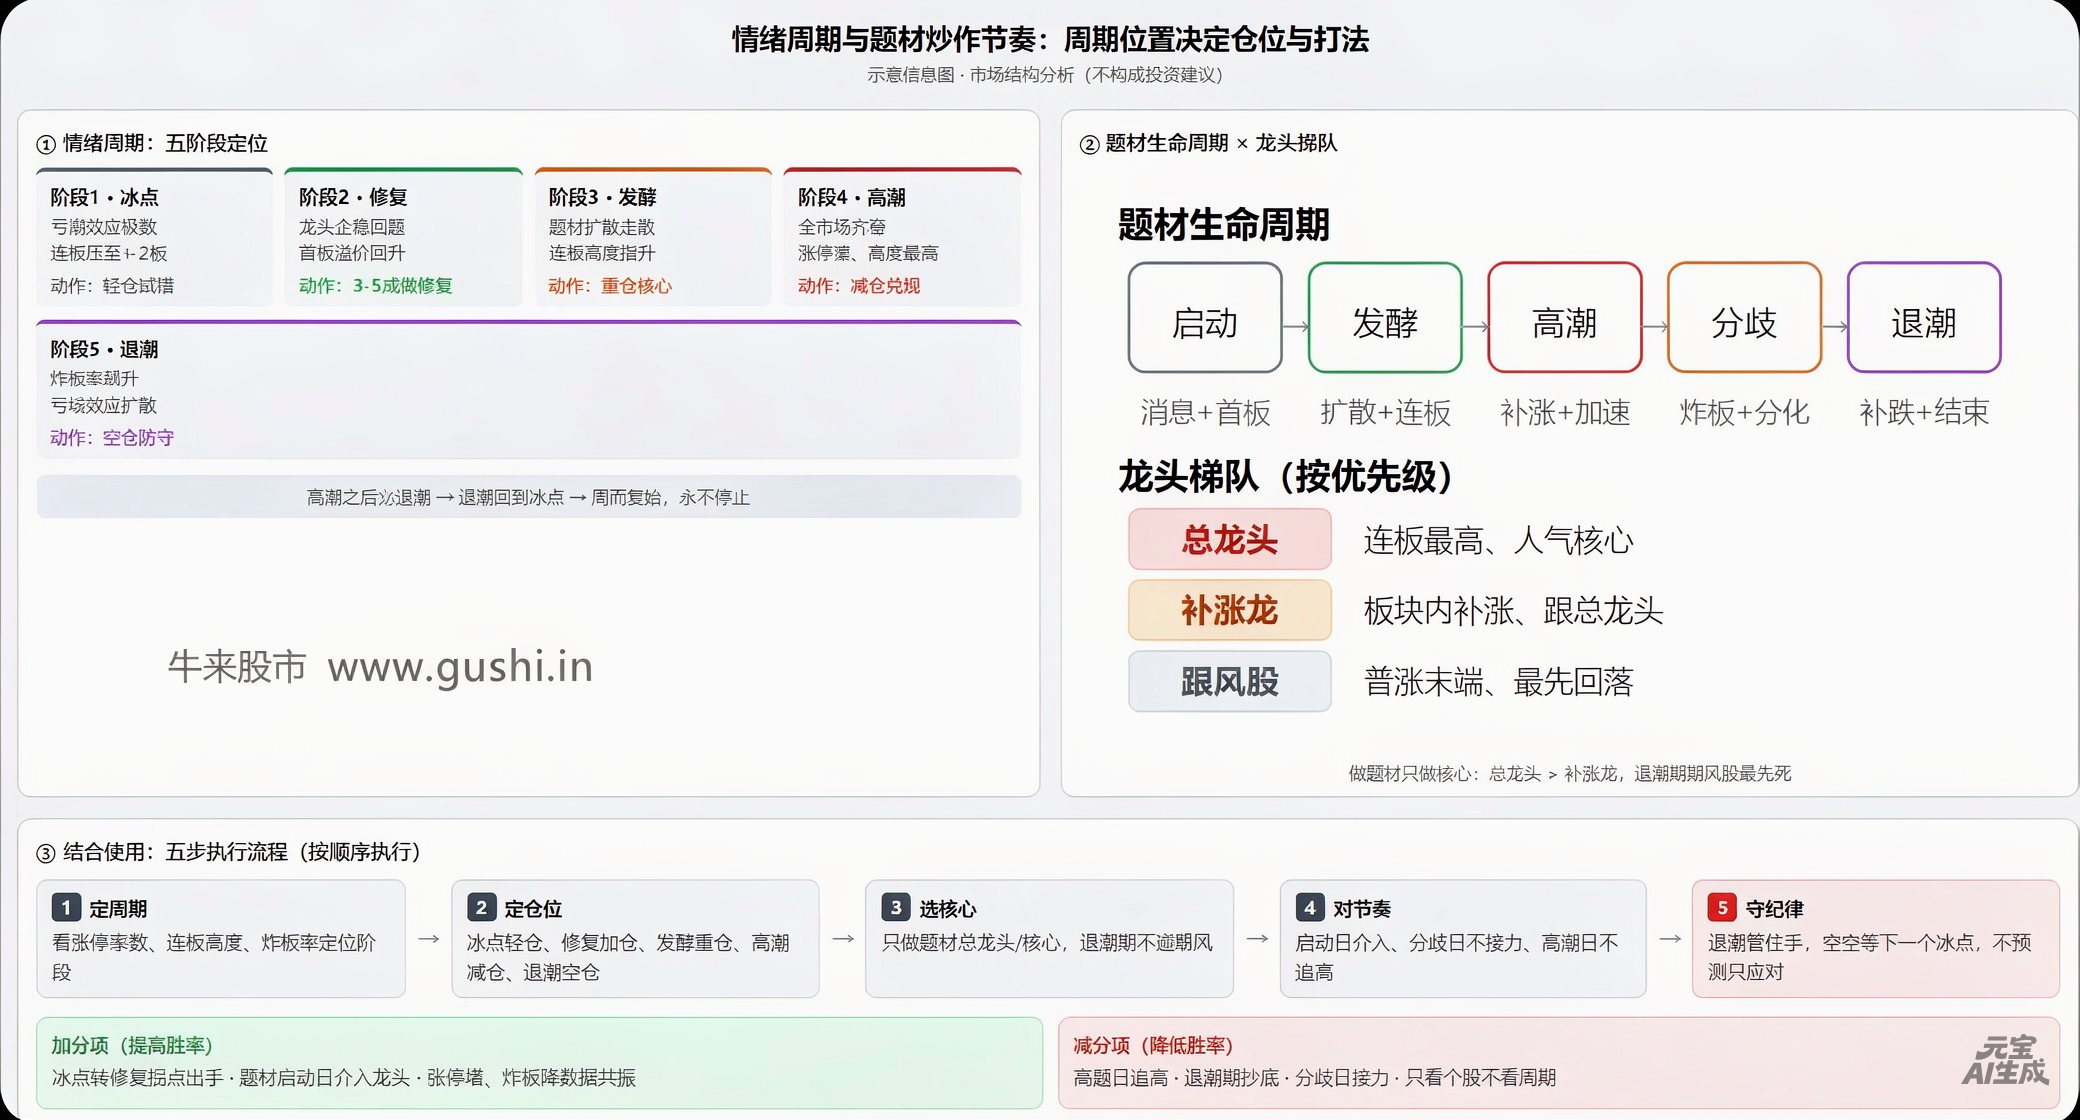Click the green 加分项（提高胜率）heading
The width and height of the screenshot is (2080, 1120).
133,1046
